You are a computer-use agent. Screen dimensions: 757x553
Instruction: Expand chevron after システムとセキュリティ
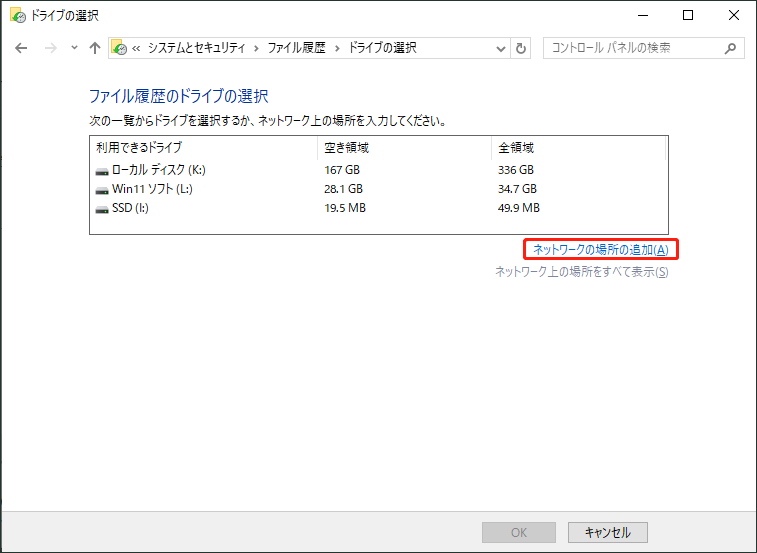tap(256, 48)
